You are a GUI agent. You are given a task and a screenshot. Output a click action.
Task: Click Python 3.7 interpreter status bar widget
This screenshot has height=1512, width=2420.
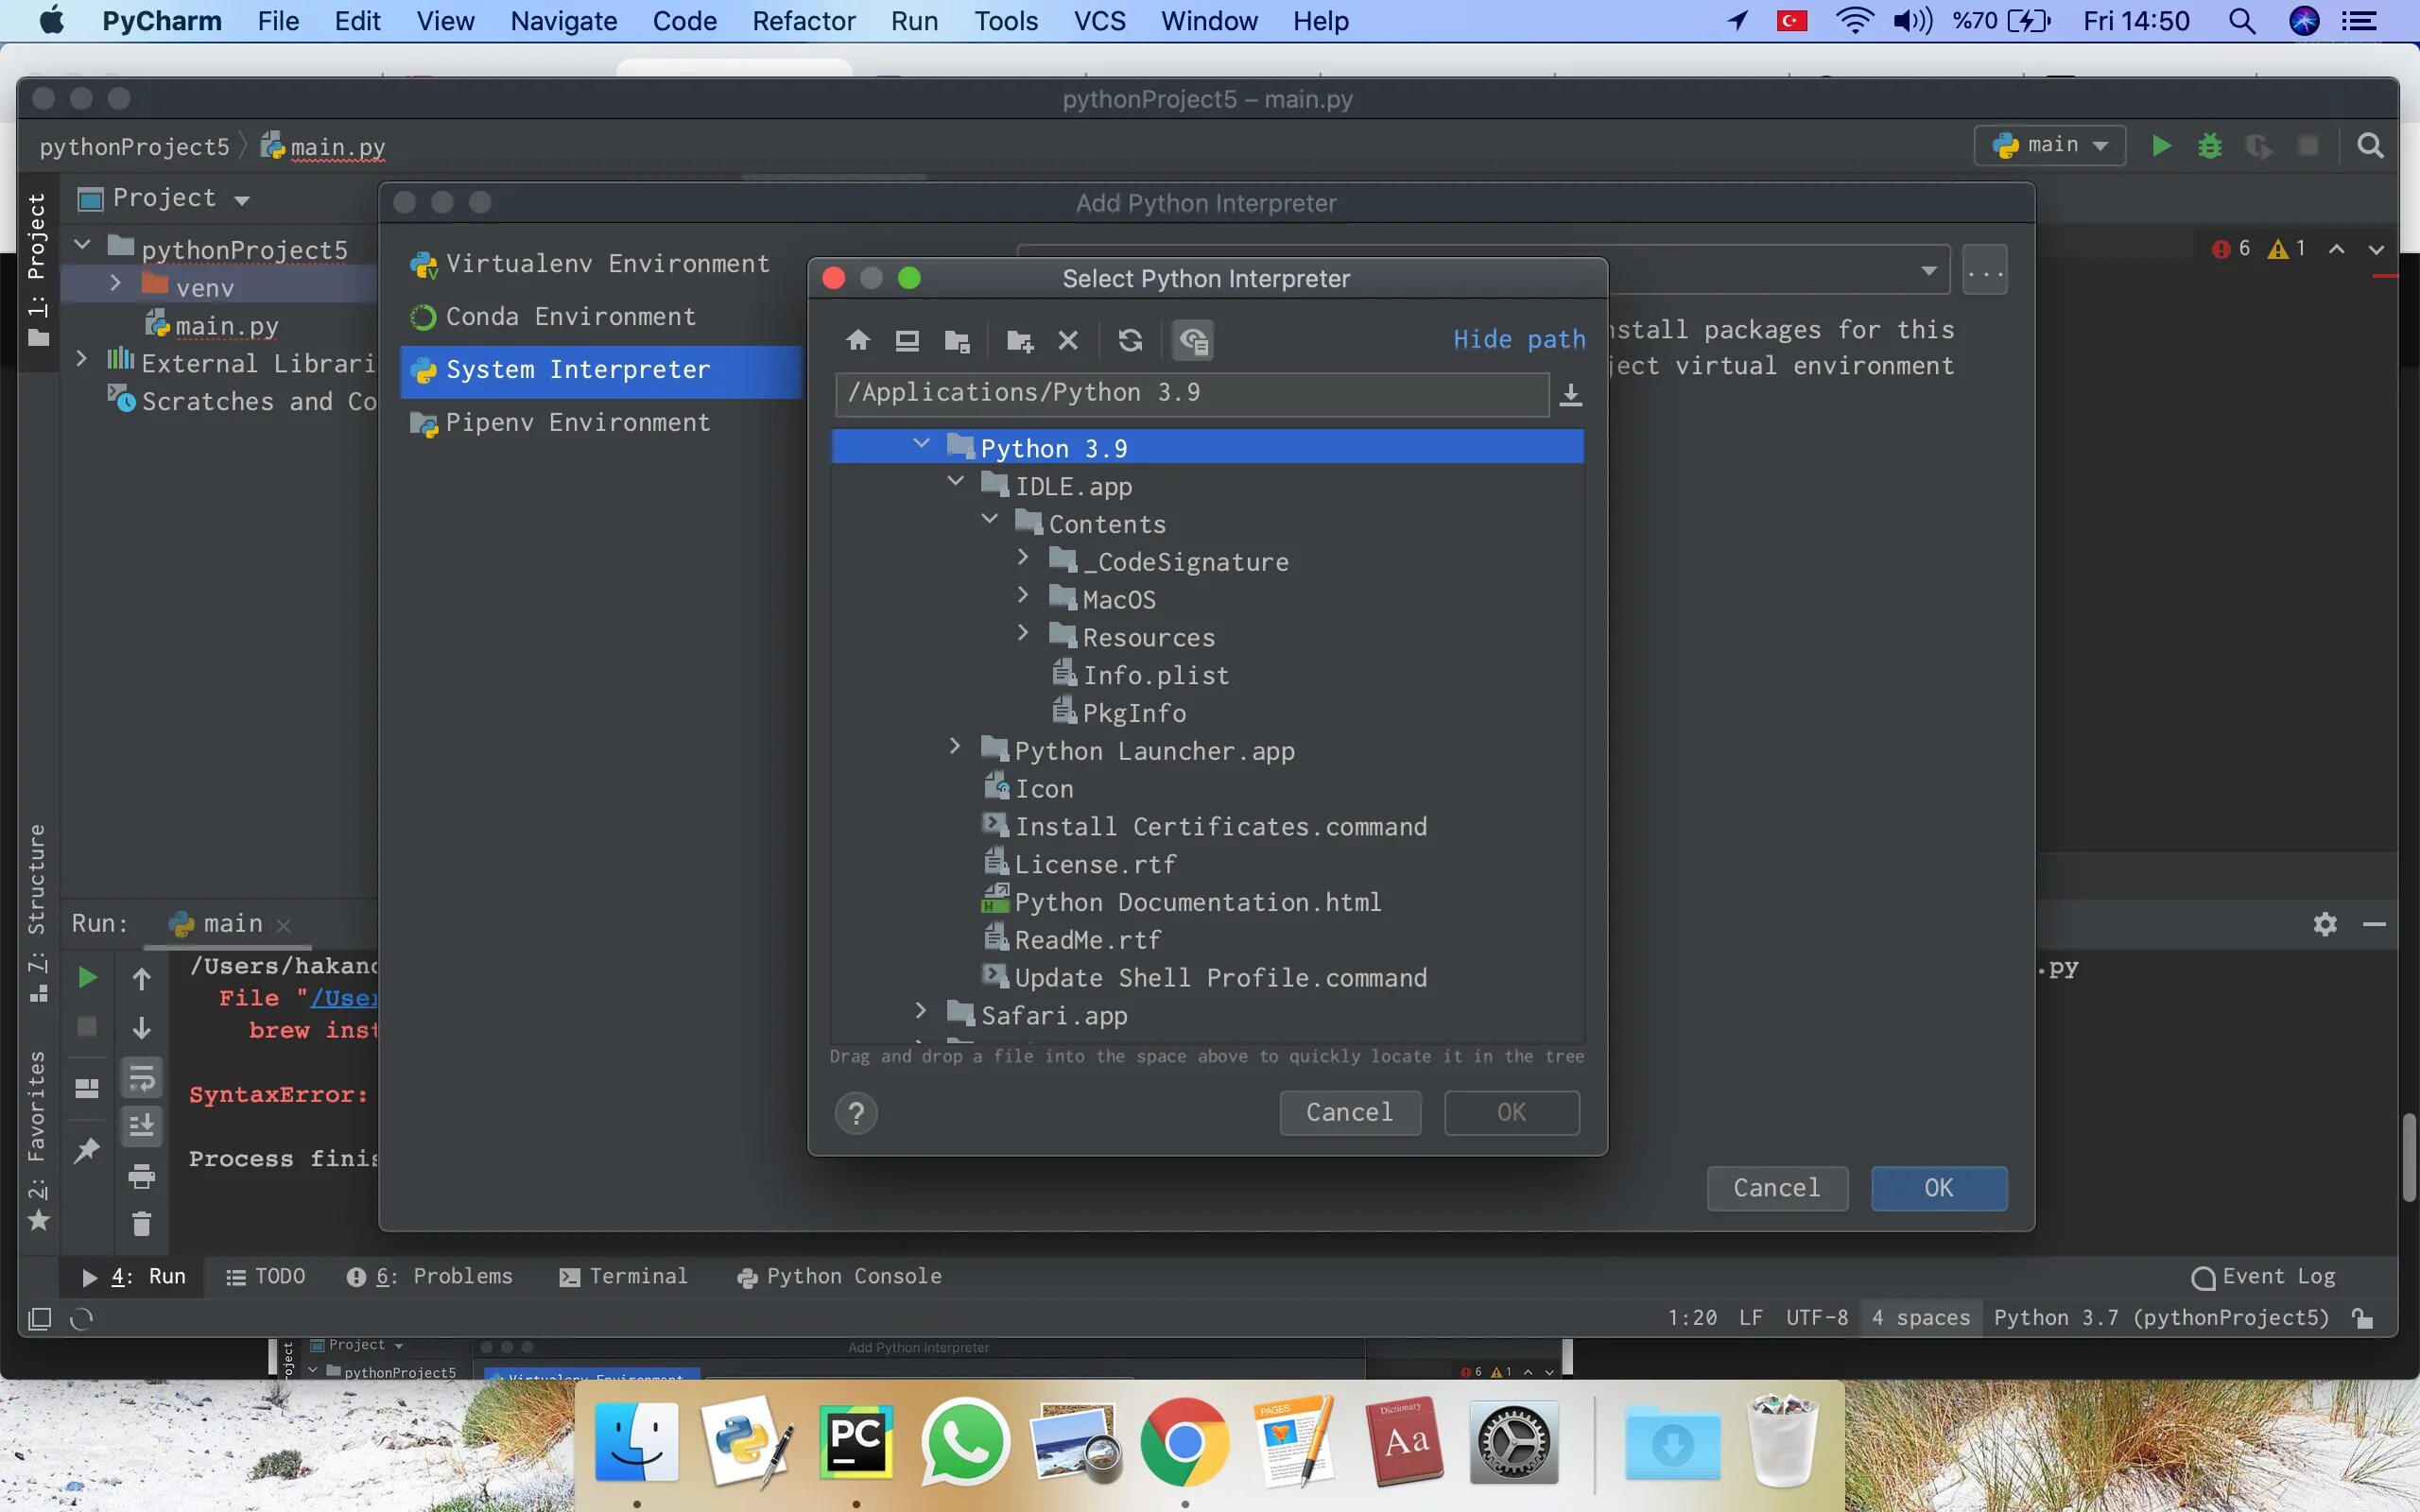pos(2161,1318)
